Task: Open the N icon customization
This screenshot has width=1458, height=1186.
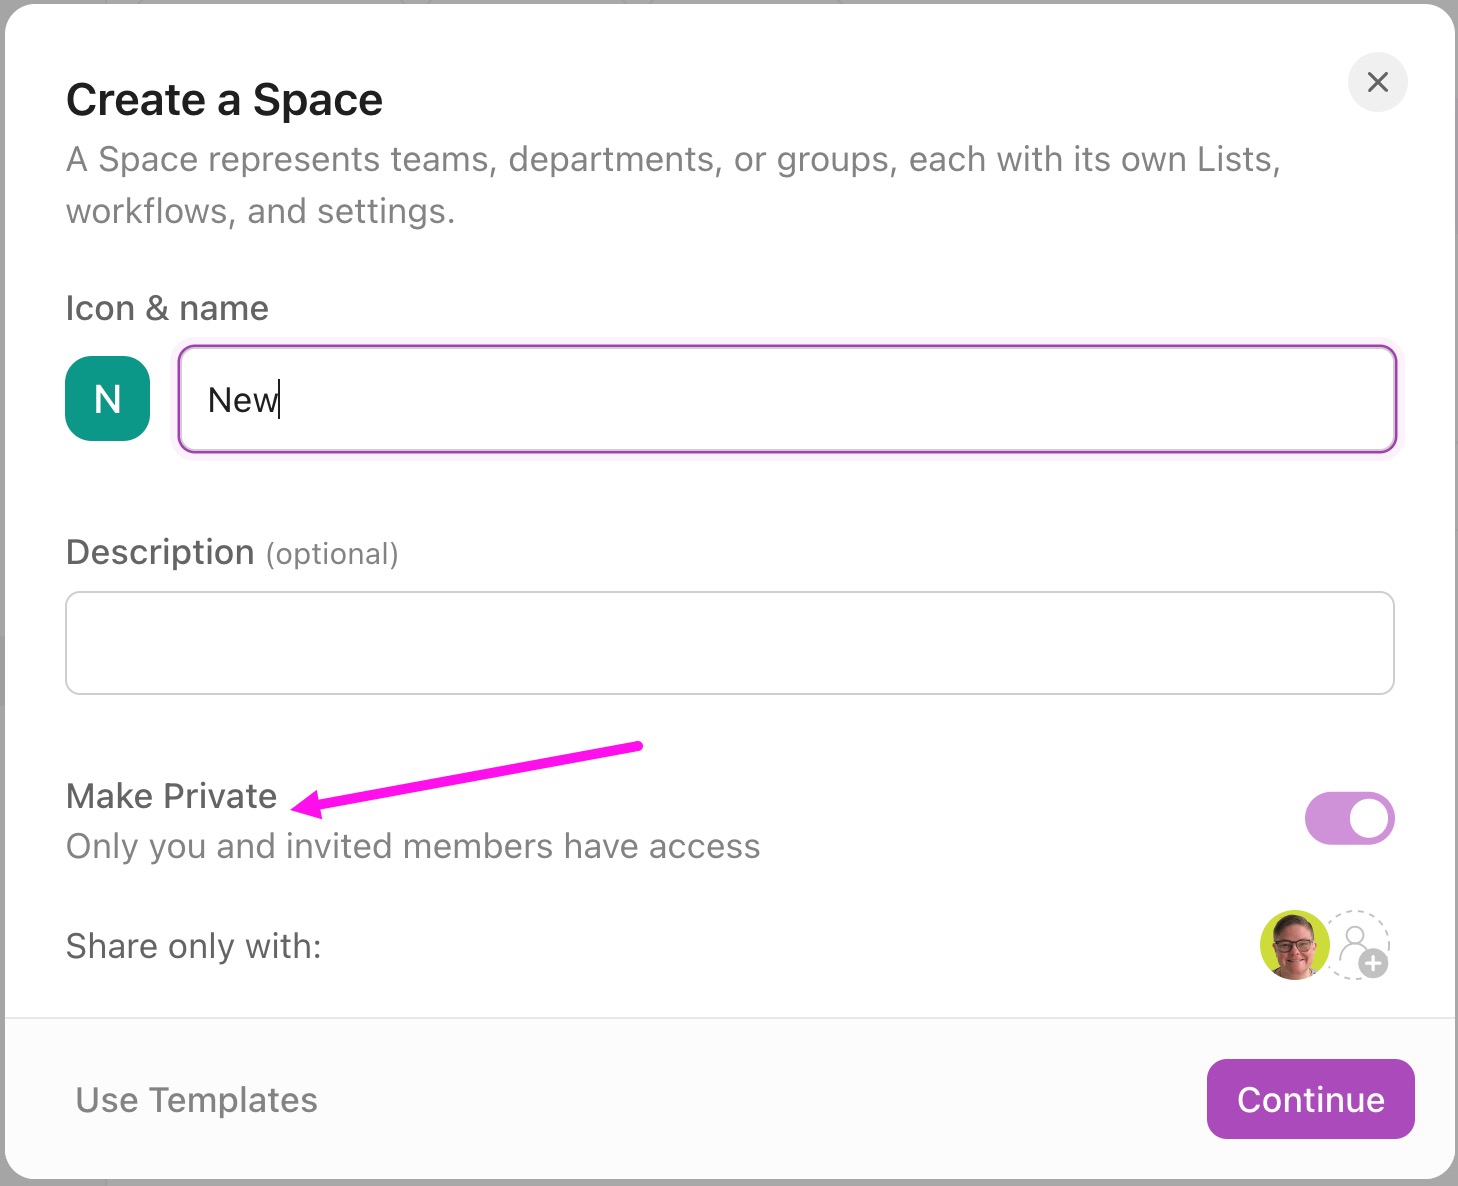Action: pos(106,398)
